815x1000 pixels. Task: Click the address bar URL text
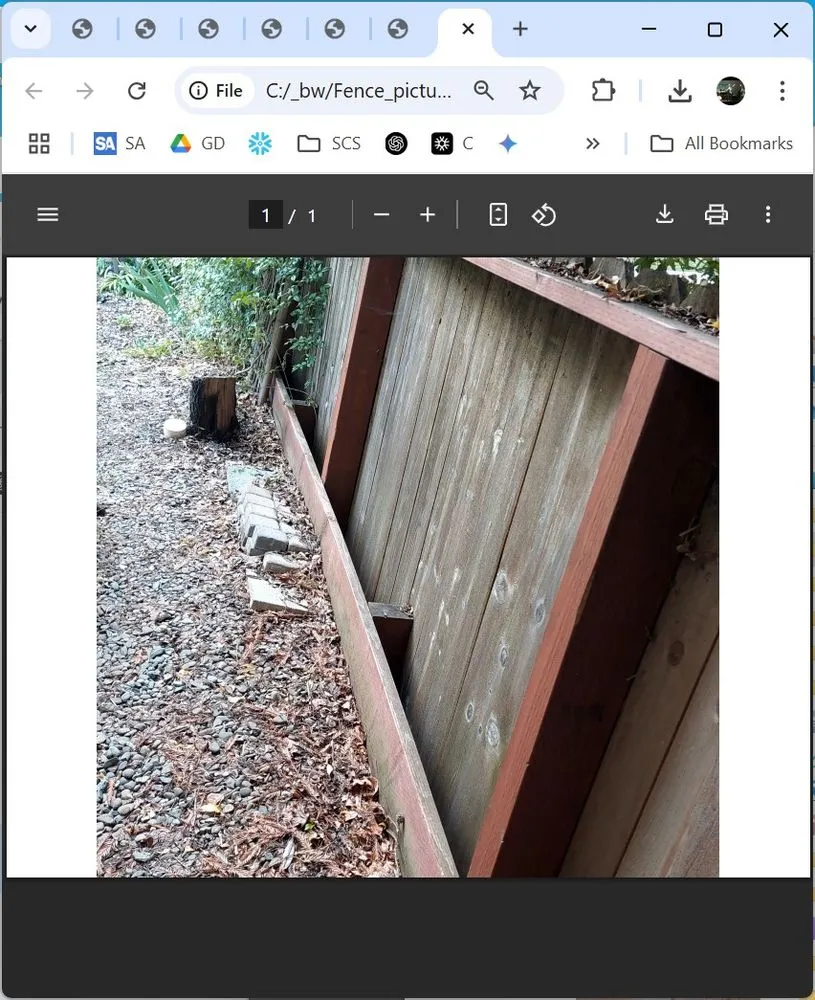point(358,91)
